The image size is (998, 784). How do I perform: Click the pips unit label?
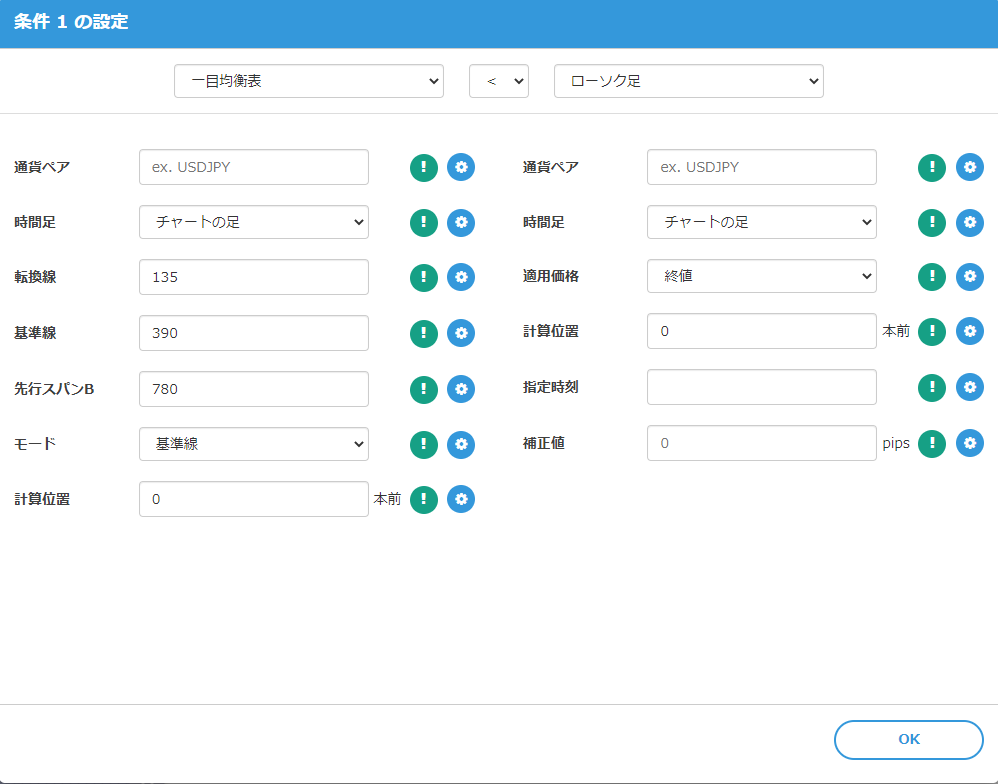[896, 444]
